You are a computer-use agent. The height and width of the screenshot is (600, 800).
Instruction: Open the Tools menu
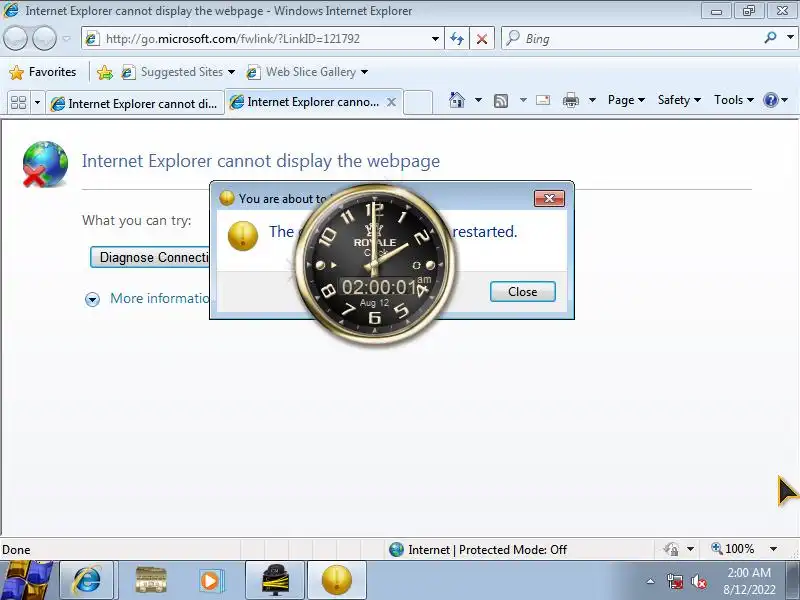pyautogui.click(x=734, y=100)
